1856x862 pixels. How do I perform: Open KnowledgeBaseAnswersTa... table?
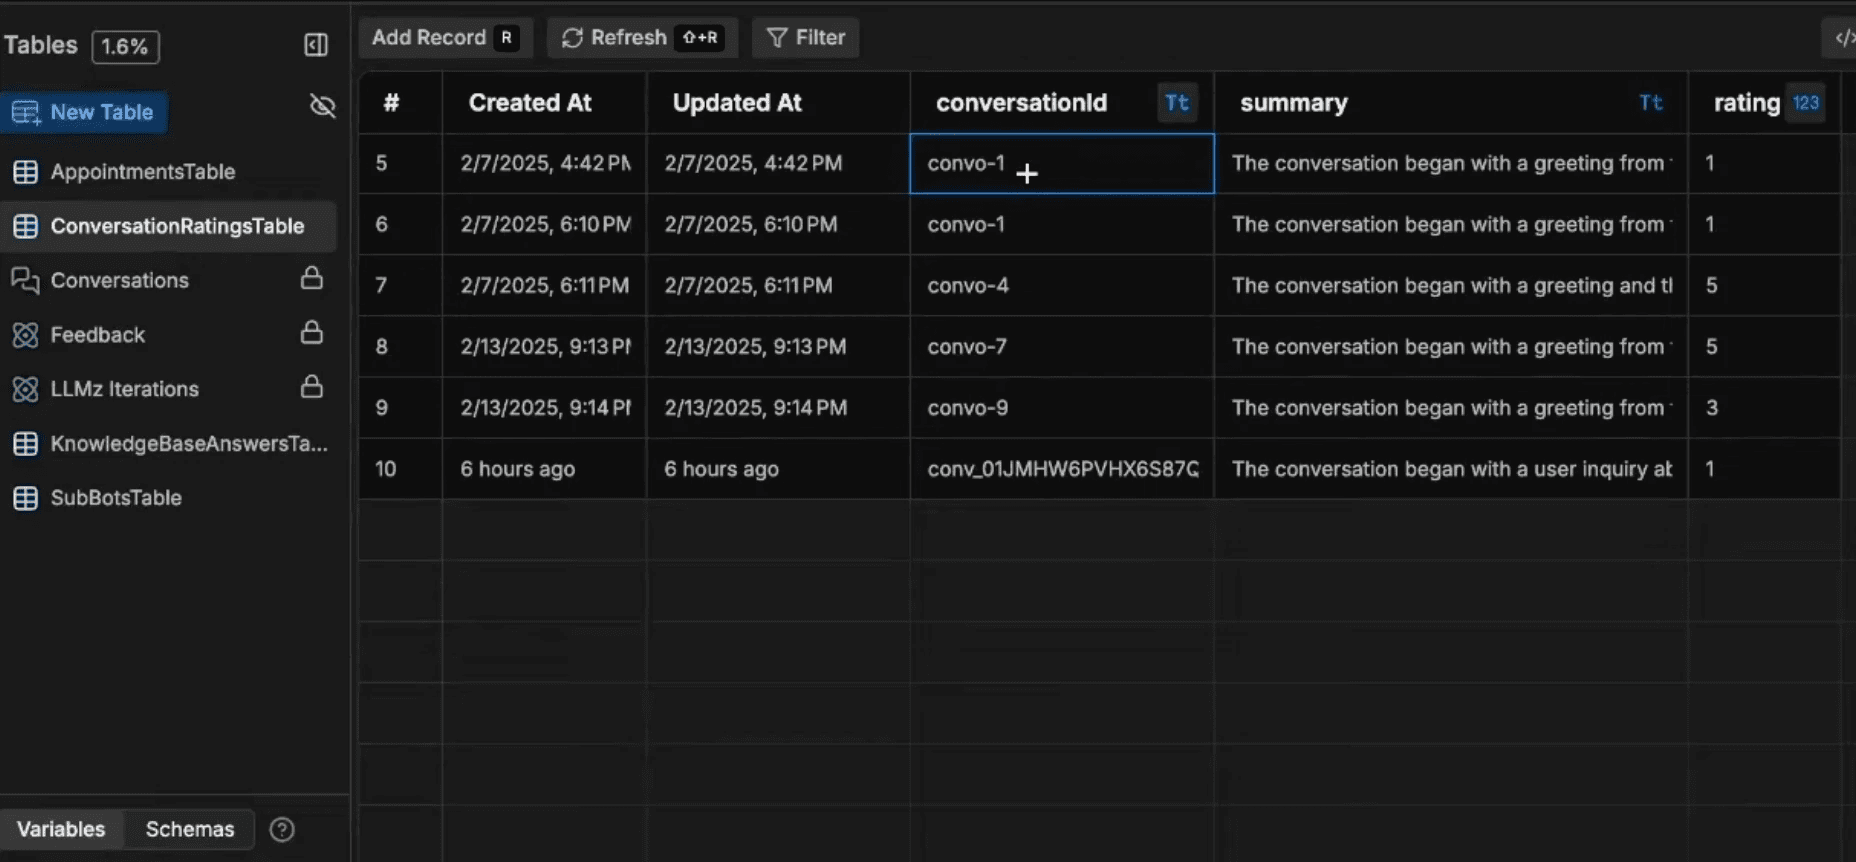click(189, 443)
